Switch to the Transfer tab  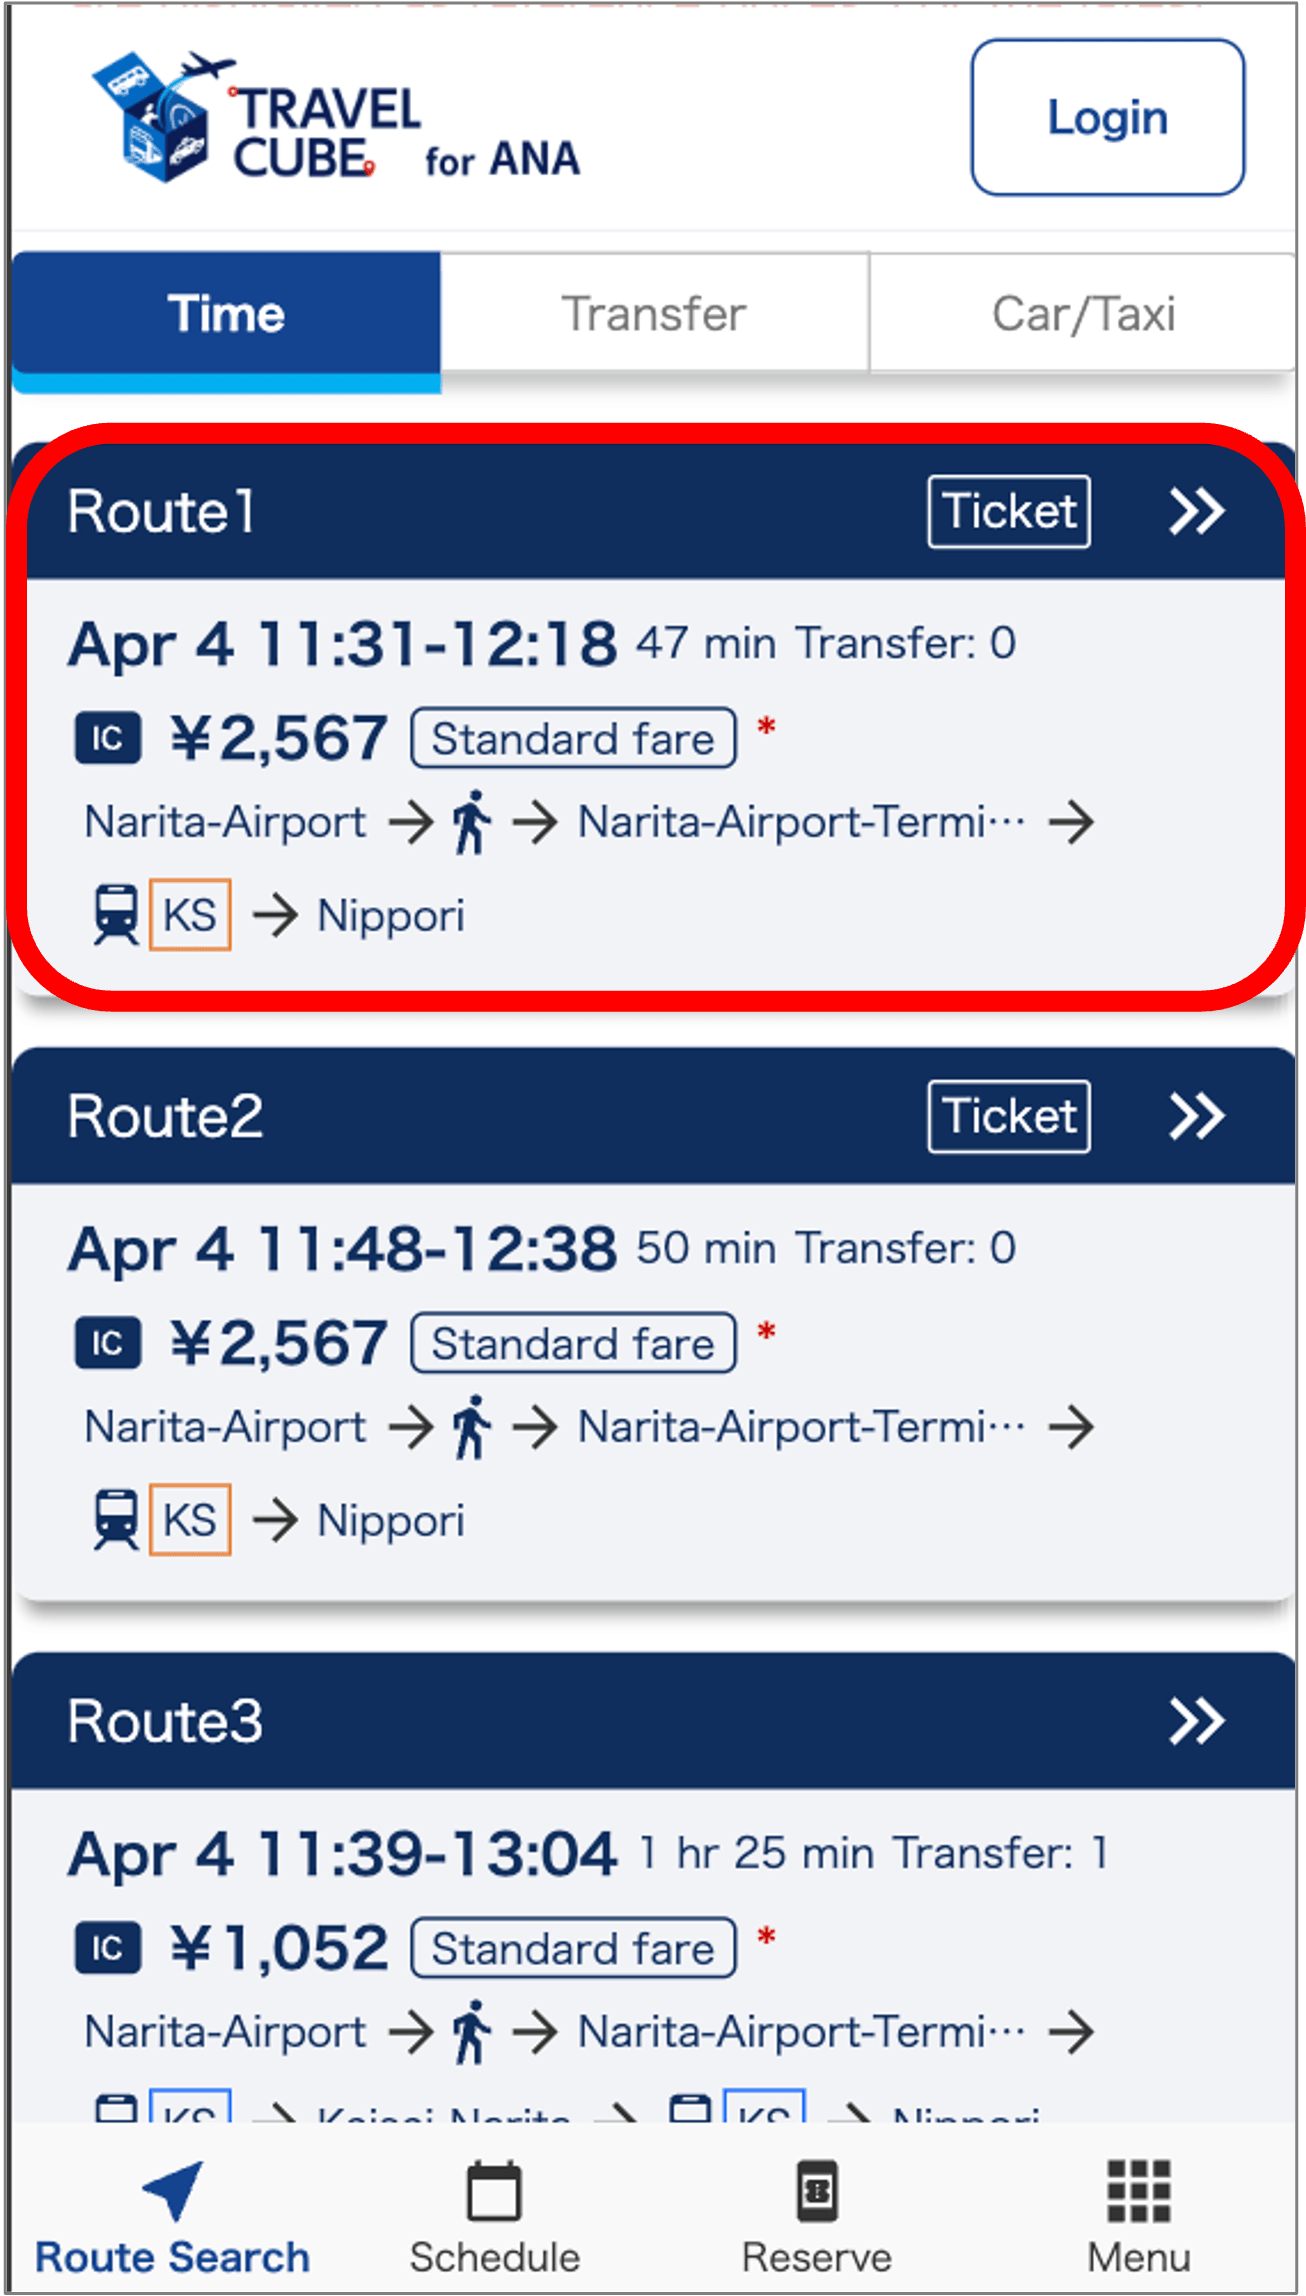tap(654, 314)
